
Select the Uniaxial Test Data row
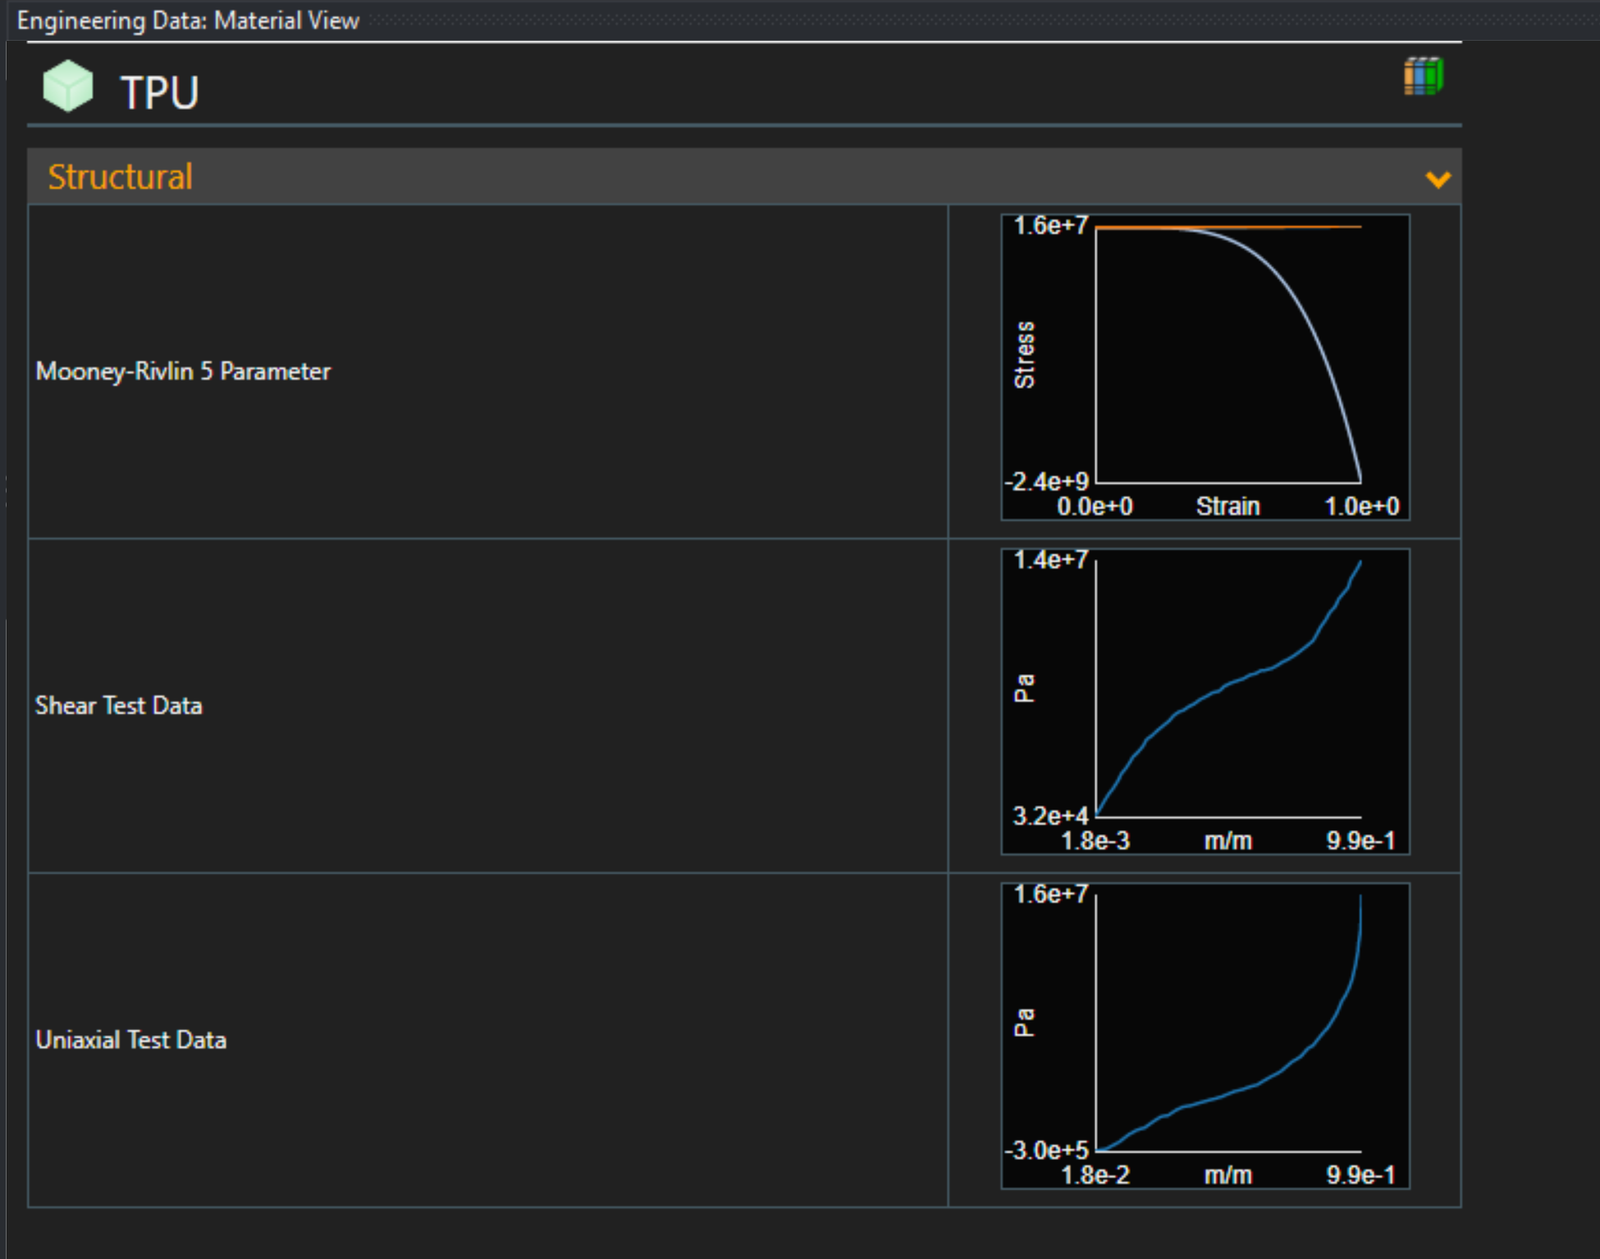pos(131,1040)
